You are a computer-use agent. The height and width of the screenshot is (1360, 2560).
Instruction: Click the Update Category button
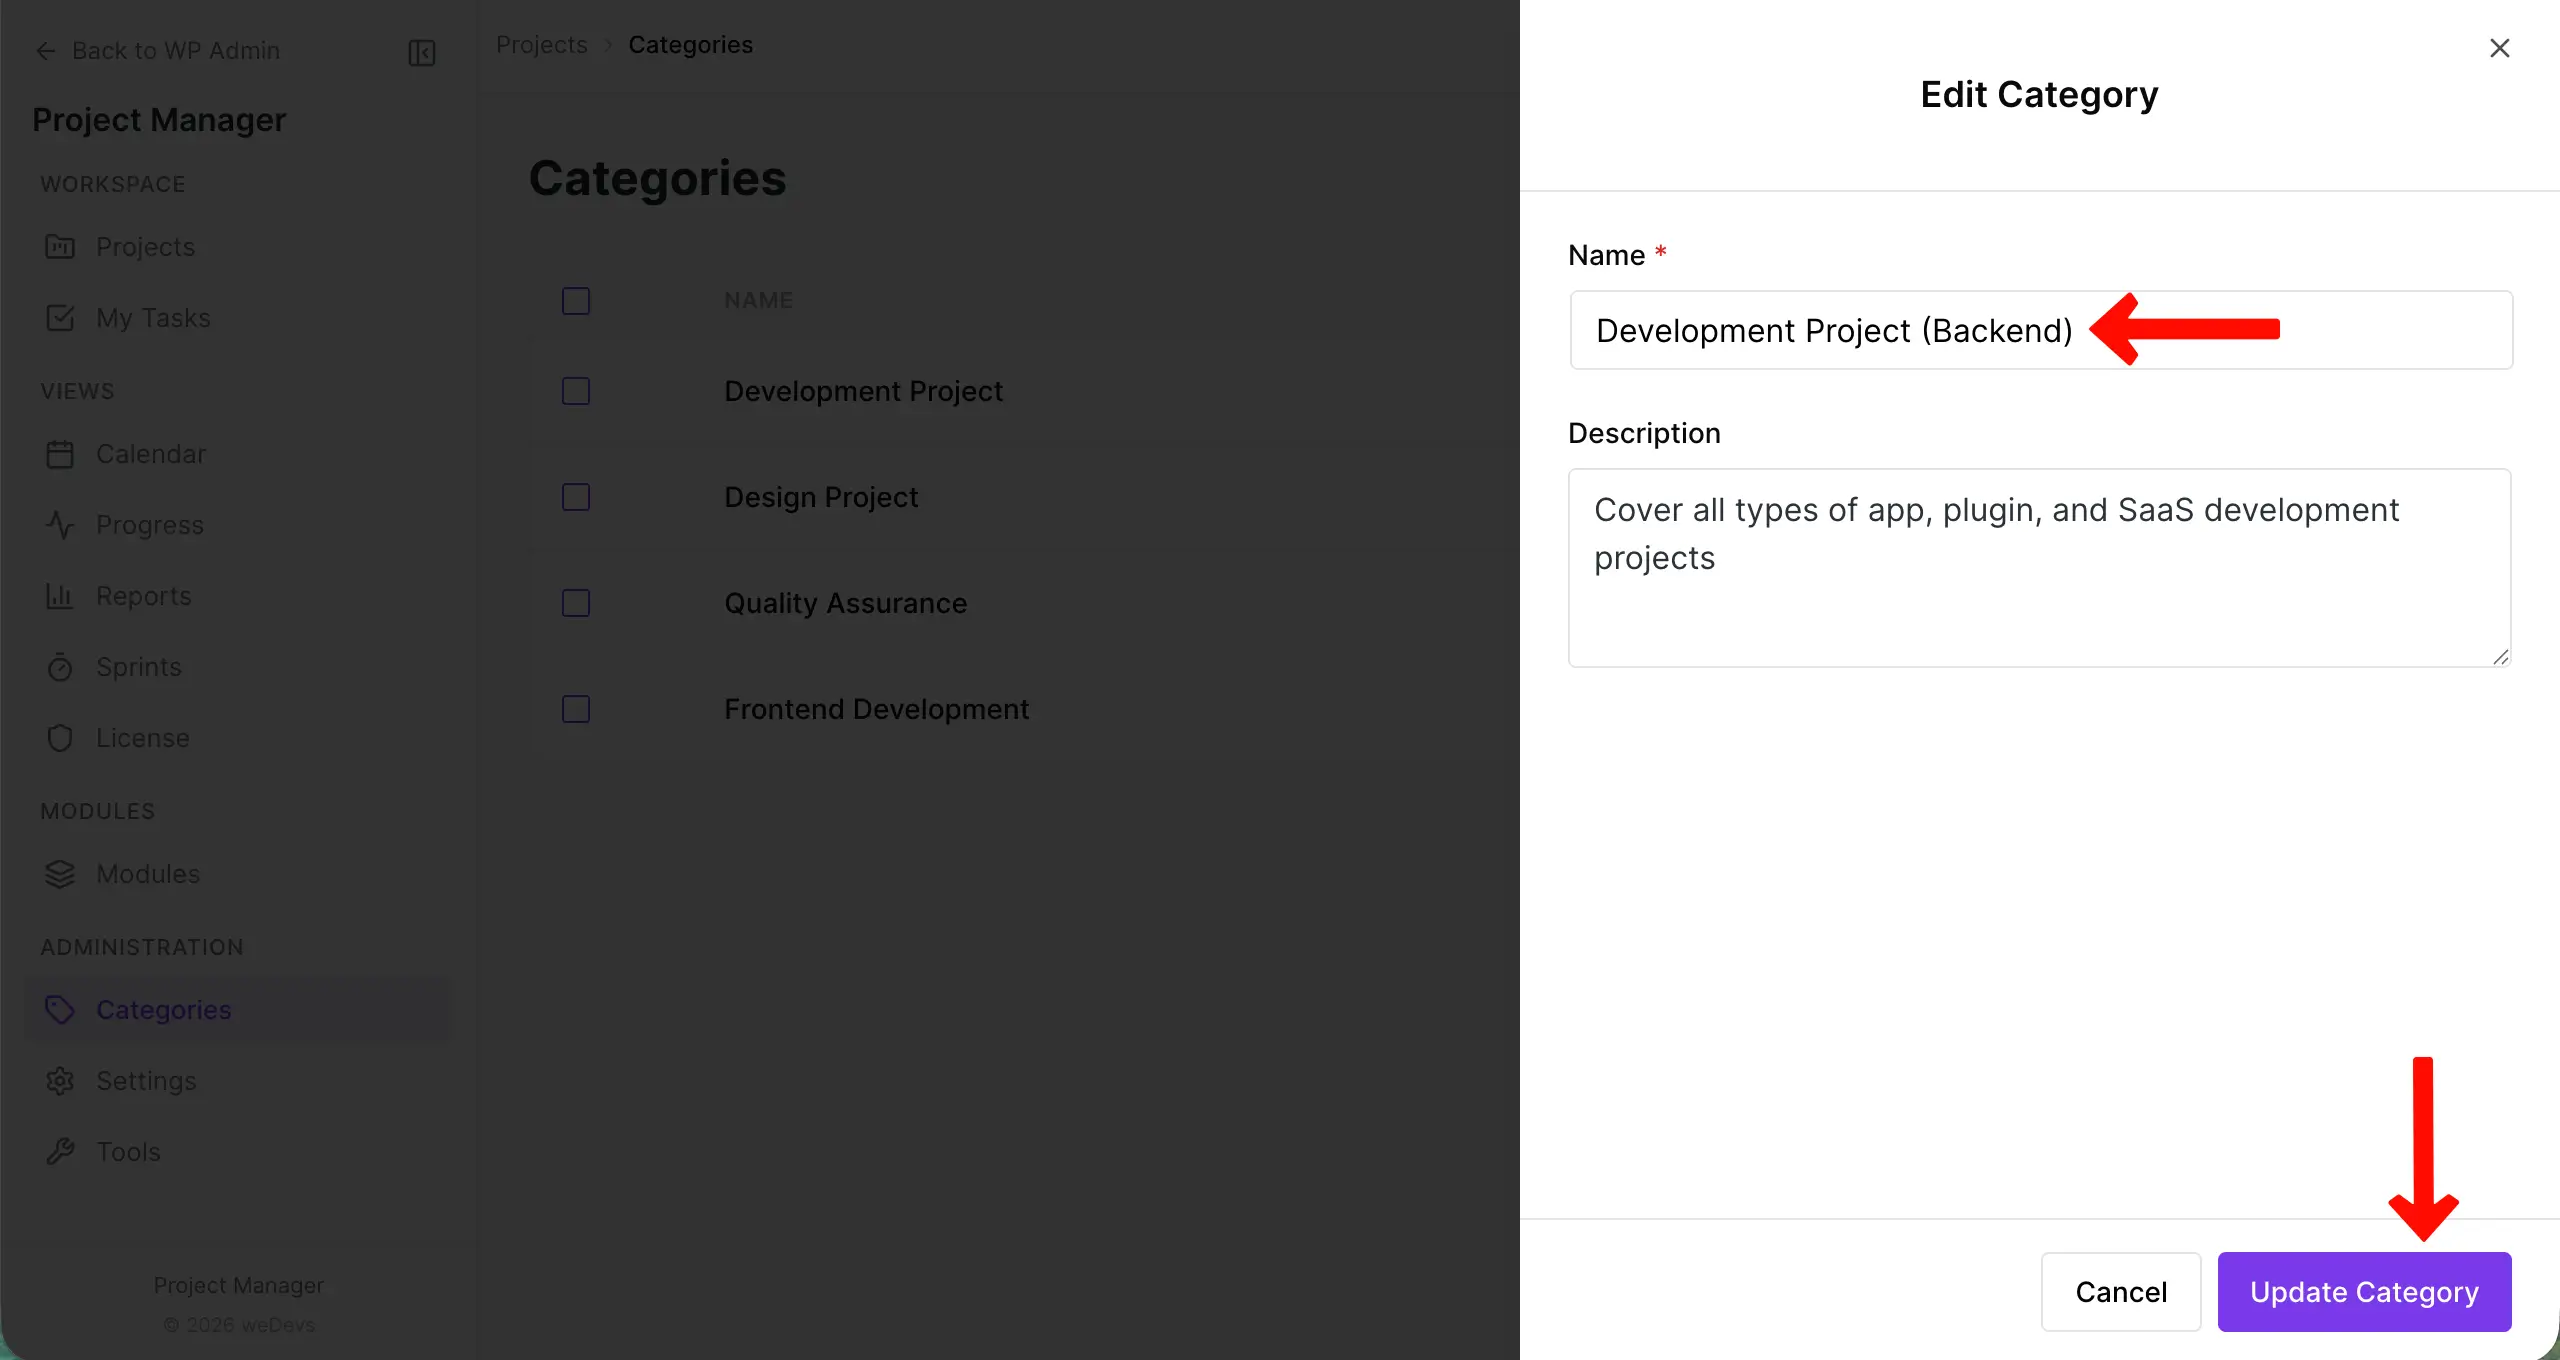click(x=2364, y=1291)
